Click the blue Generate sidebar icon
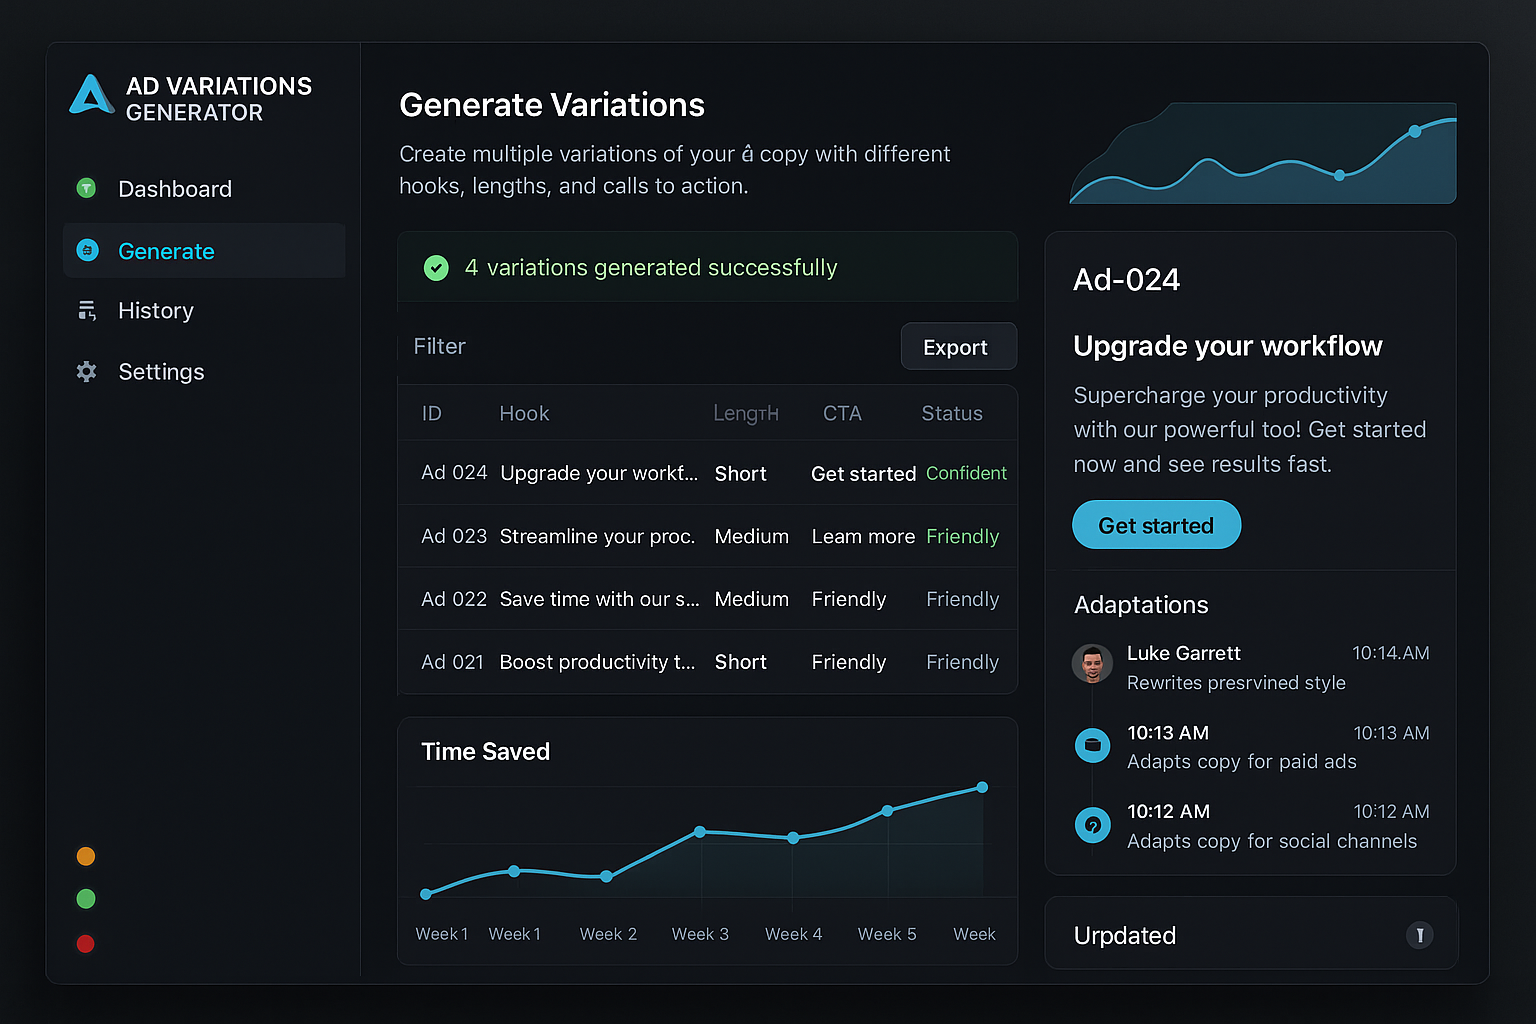The height and width of the screenshot is (1024, 1536). pos(86,250)
